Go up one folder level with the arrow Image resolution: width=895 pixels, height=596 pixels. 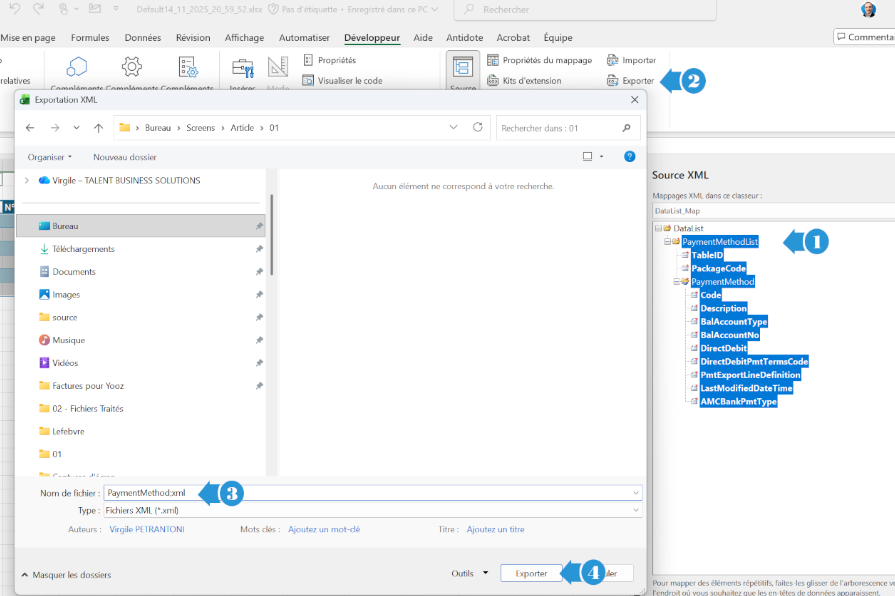coord(98,128)
